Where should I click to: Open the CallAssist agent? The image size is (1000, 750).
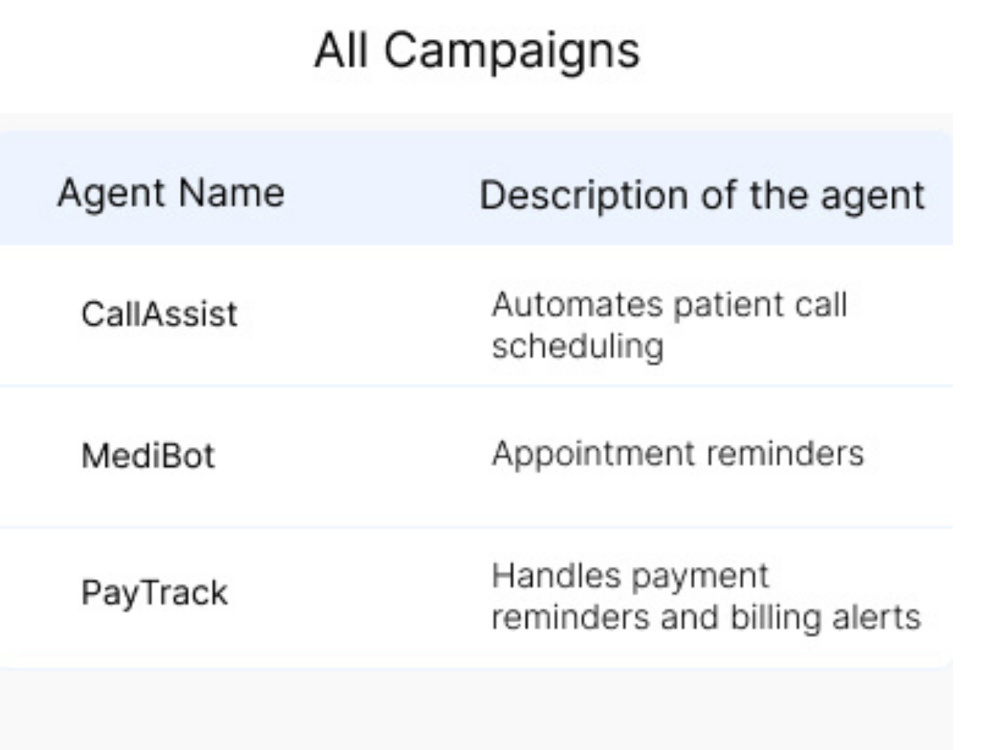(x=159, y=314)
